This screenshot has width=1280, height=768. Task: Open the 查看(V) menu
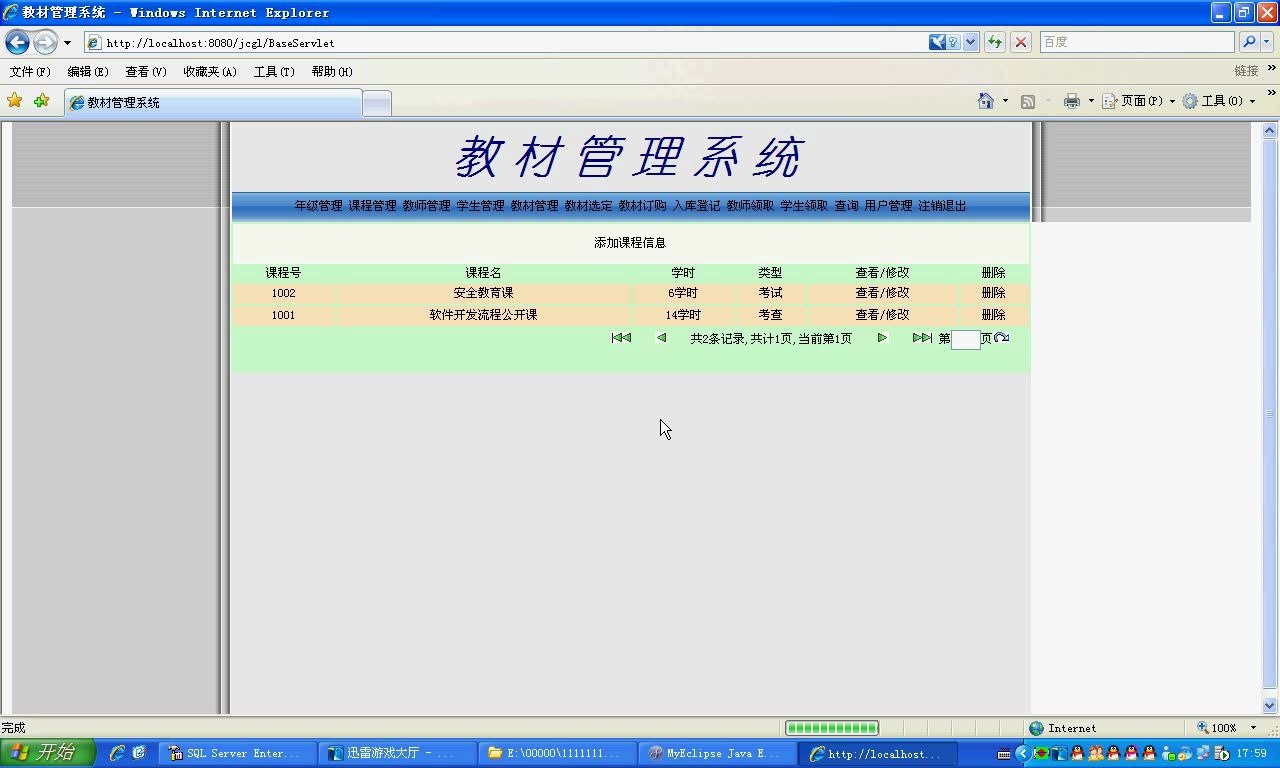point(146,72)
